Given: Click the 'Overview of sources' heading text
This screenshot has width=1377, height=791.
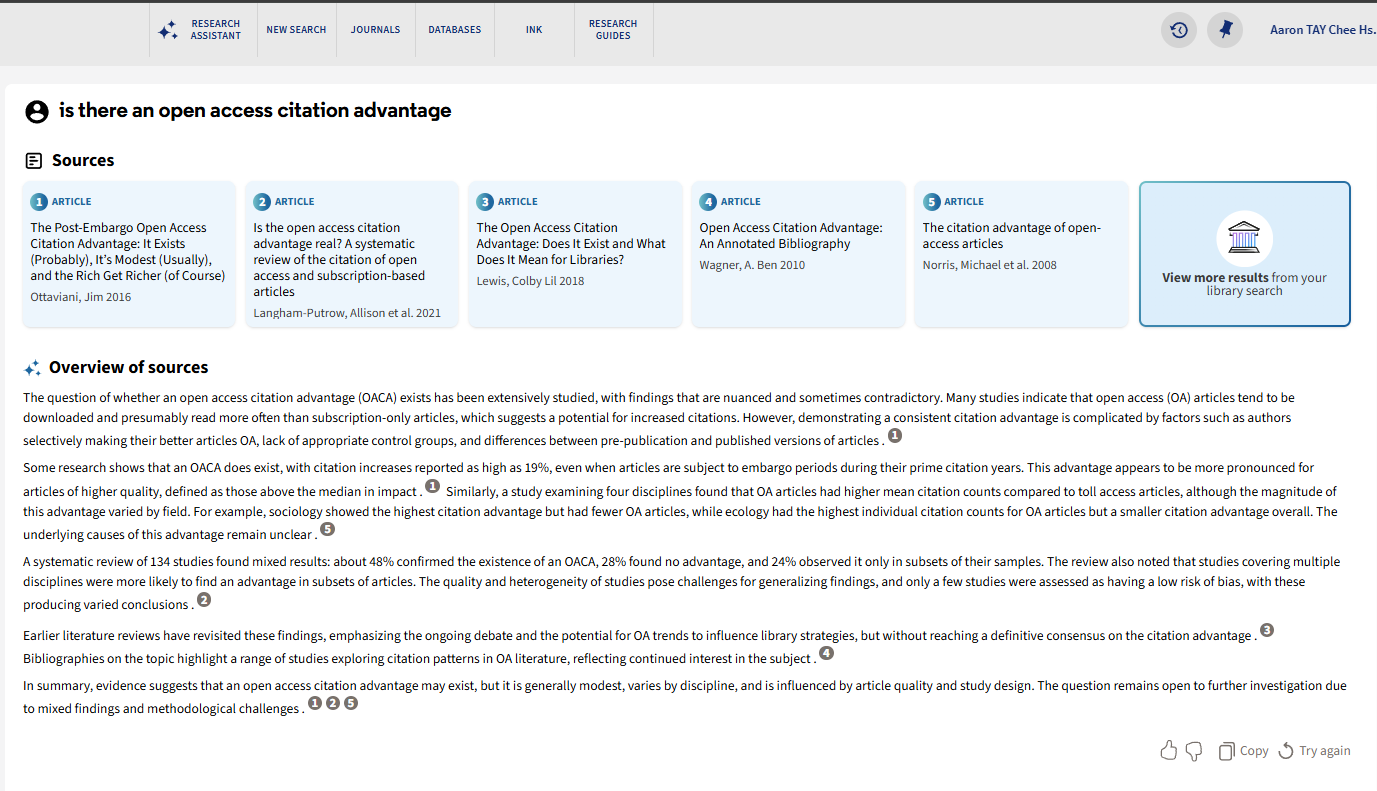Looking at the screenshot, I should coord(129,367).
